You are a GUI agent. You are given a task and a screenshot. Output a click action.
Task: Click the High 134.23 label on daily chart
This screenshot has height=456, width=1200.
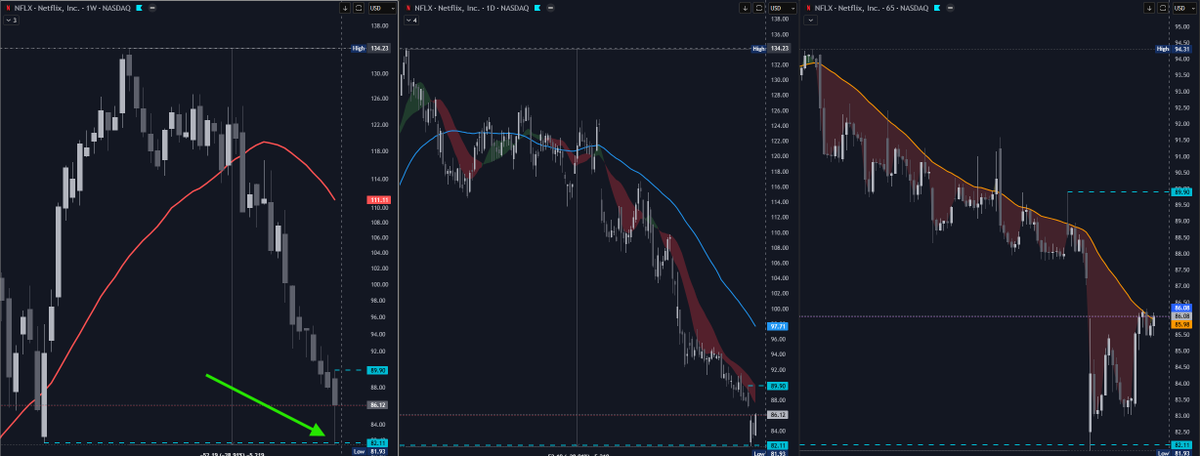click(x=772, y=48)
